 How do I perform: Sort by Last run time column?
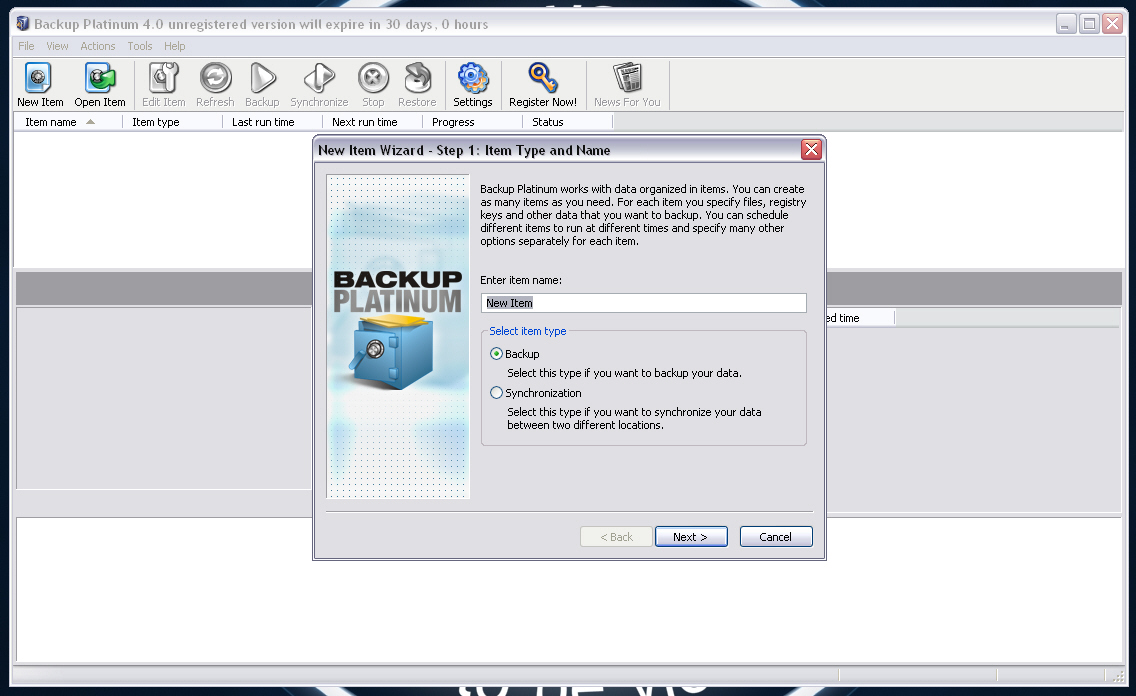tap(272, 122)
